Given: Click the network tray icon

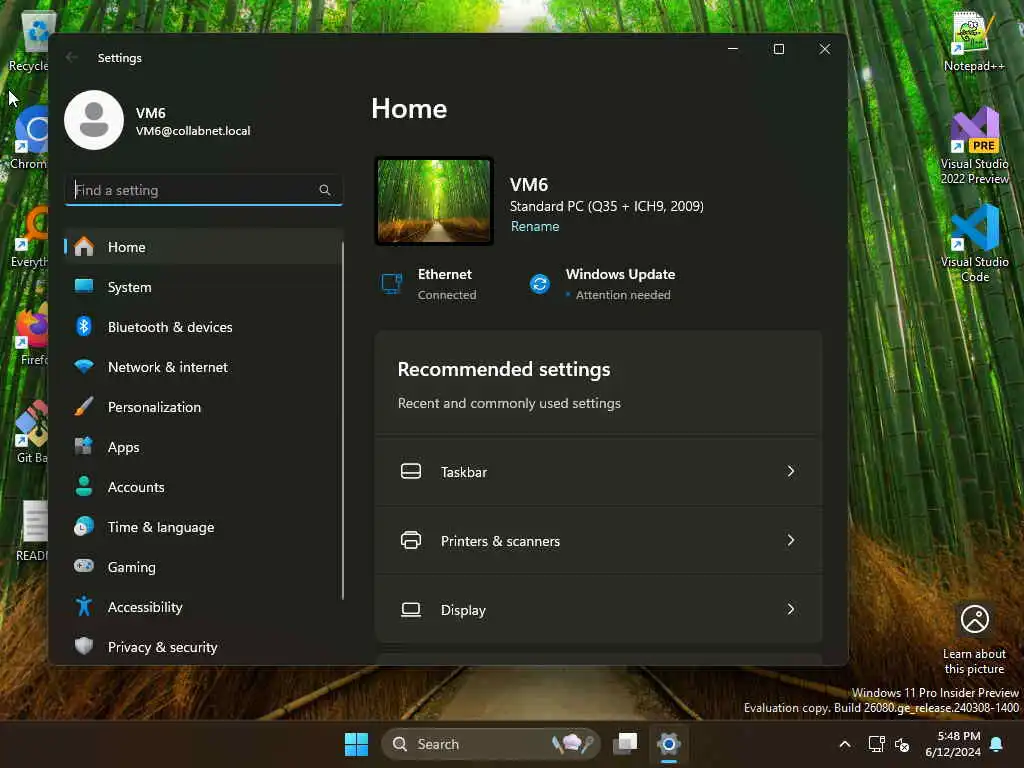Looking at the screenshot, I should coord(876,744).
